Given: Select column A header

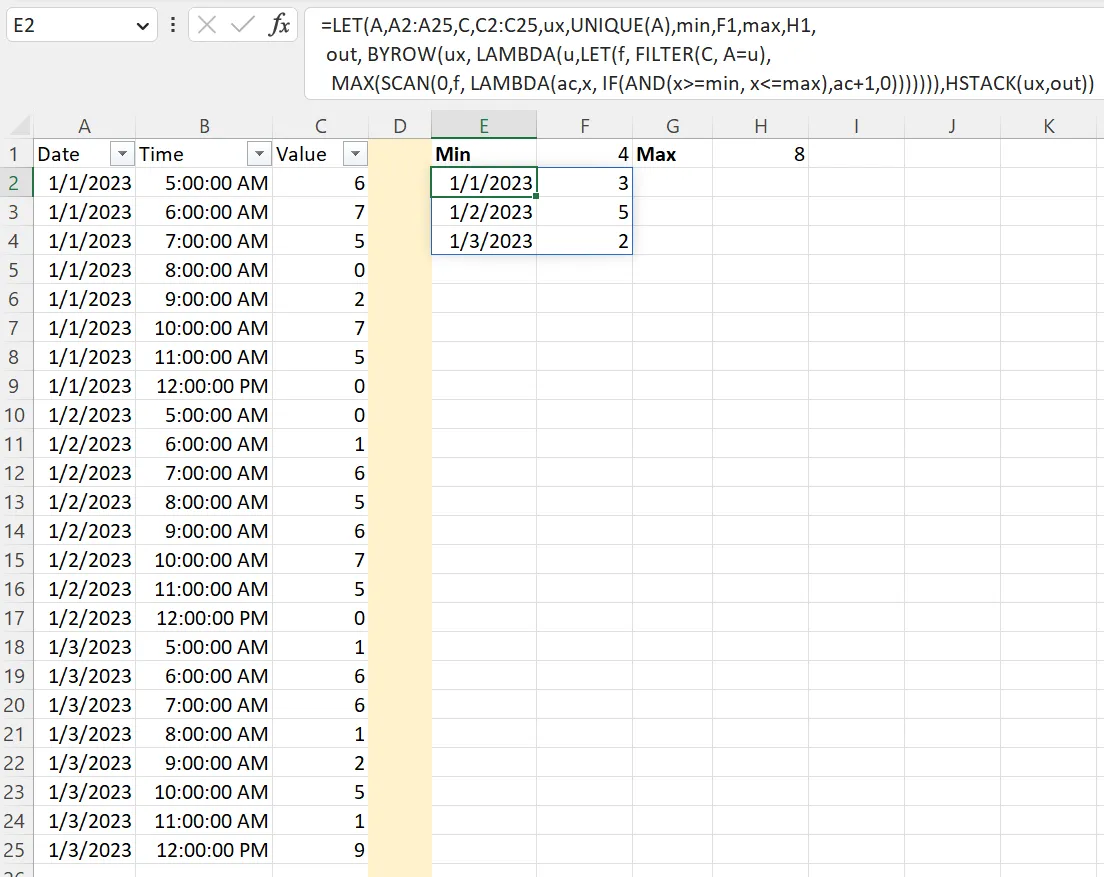Looking at the screenshot, I should coord(84,126).
